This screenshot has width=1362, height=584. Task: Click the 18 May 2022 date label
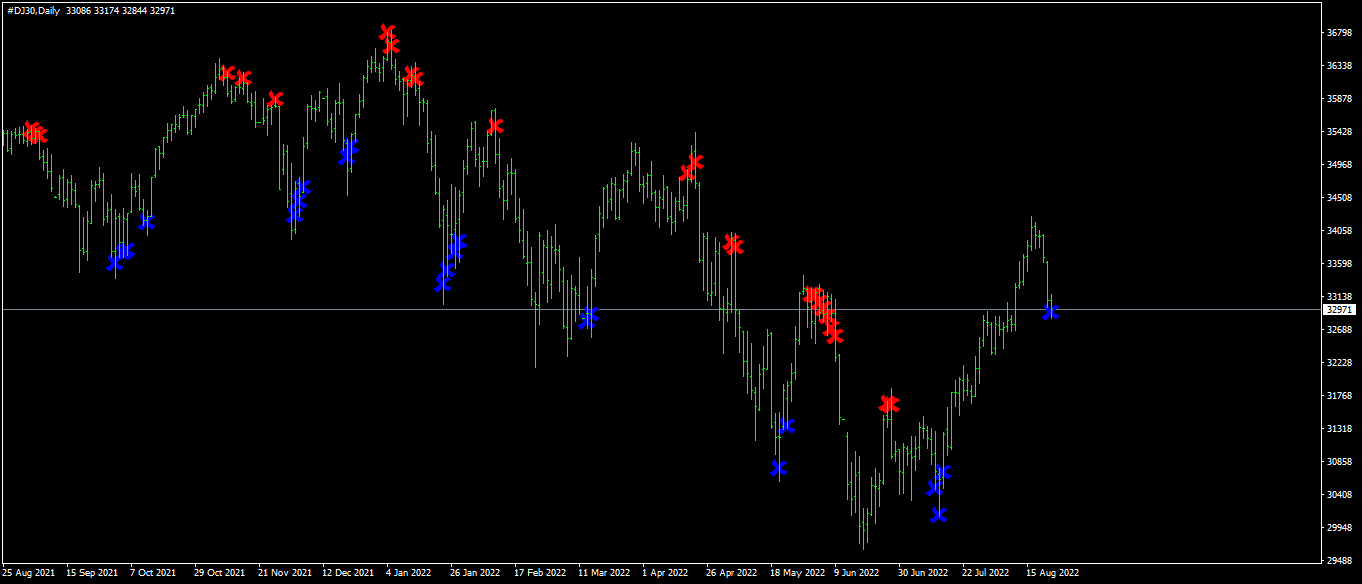pyautogui.click(x=797, y=574)
